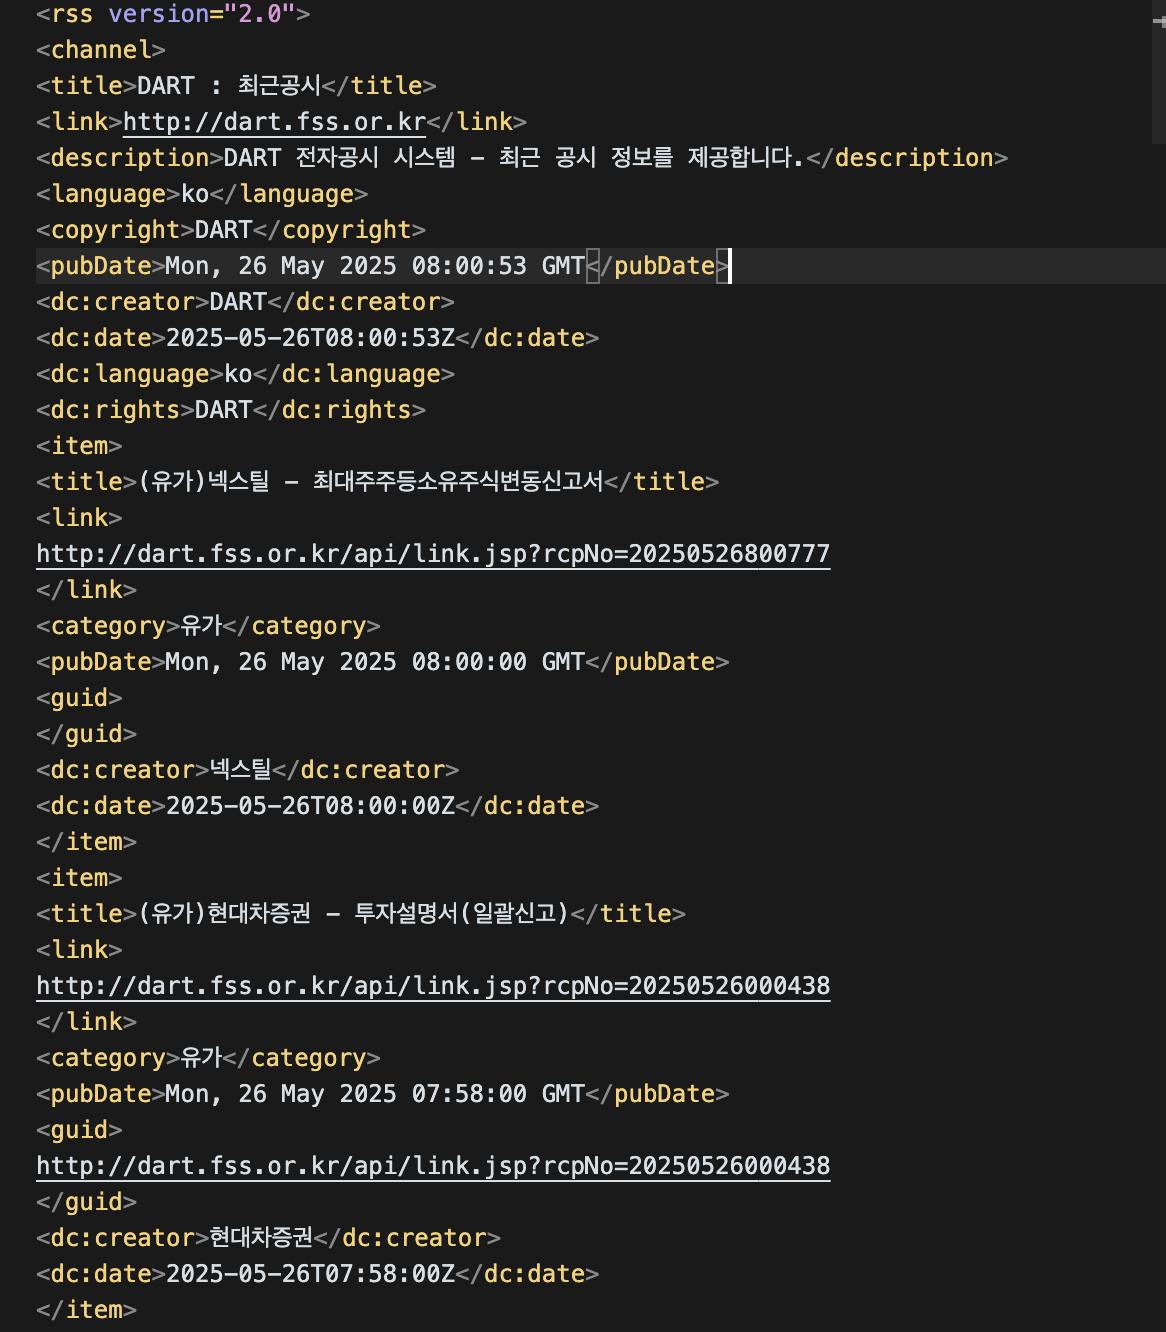Viewport: 1166px width, 1332px height.
Task: Click the dc:creator line with '현대차증권'
Action: 268,1238
